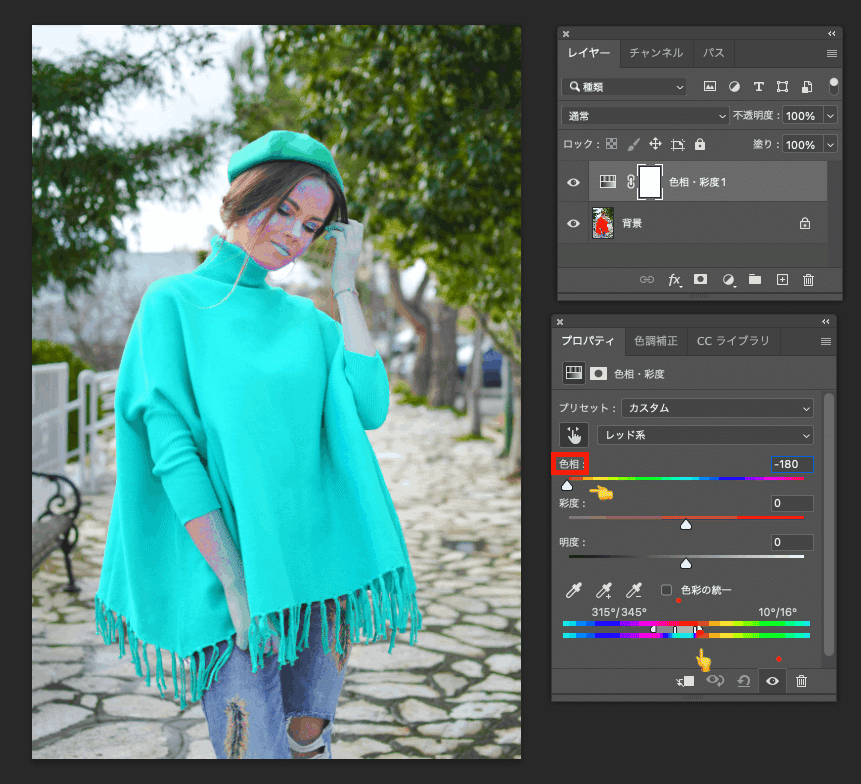This screenshot has height=784, width=861.
Task: Click the Lock all padlock icon
Action: point(700,144)
